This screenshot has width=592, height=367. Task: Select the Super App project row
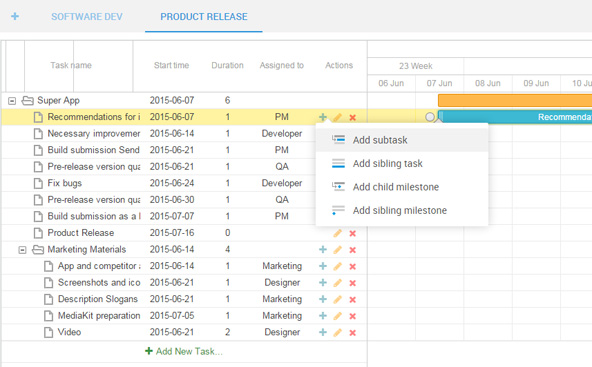184,100
